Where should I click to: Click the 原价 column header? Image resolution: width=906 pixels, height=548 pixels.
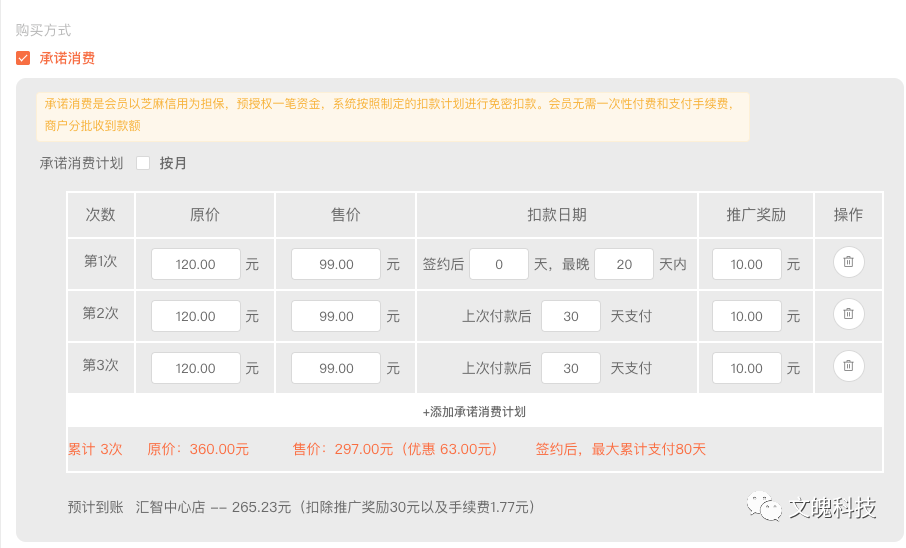(x=205, y=215)
